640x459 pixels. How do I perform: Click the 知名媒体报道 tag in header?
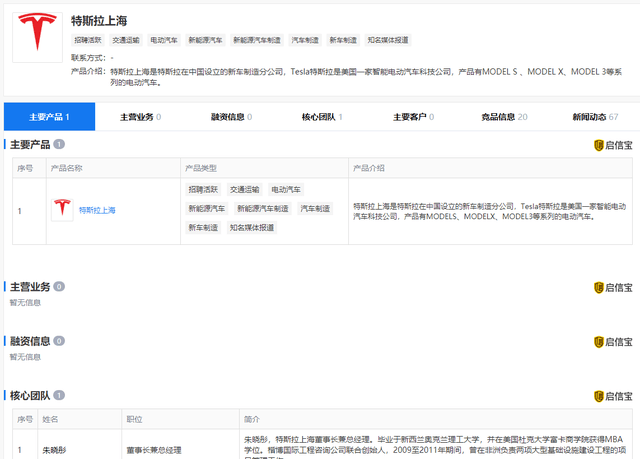(388, 40)
